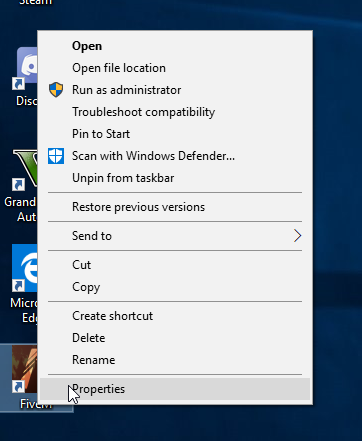Screen dimensions: 362x441
Task: Select Unpin from taskbar
Action: pyautogui.click(x=175, y=178)
